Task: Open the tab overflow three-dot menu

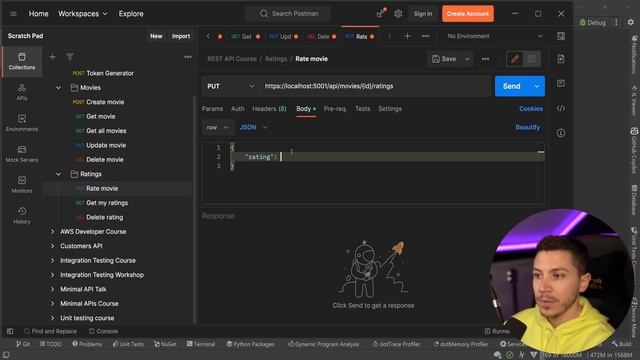Action: coord(425,36)
